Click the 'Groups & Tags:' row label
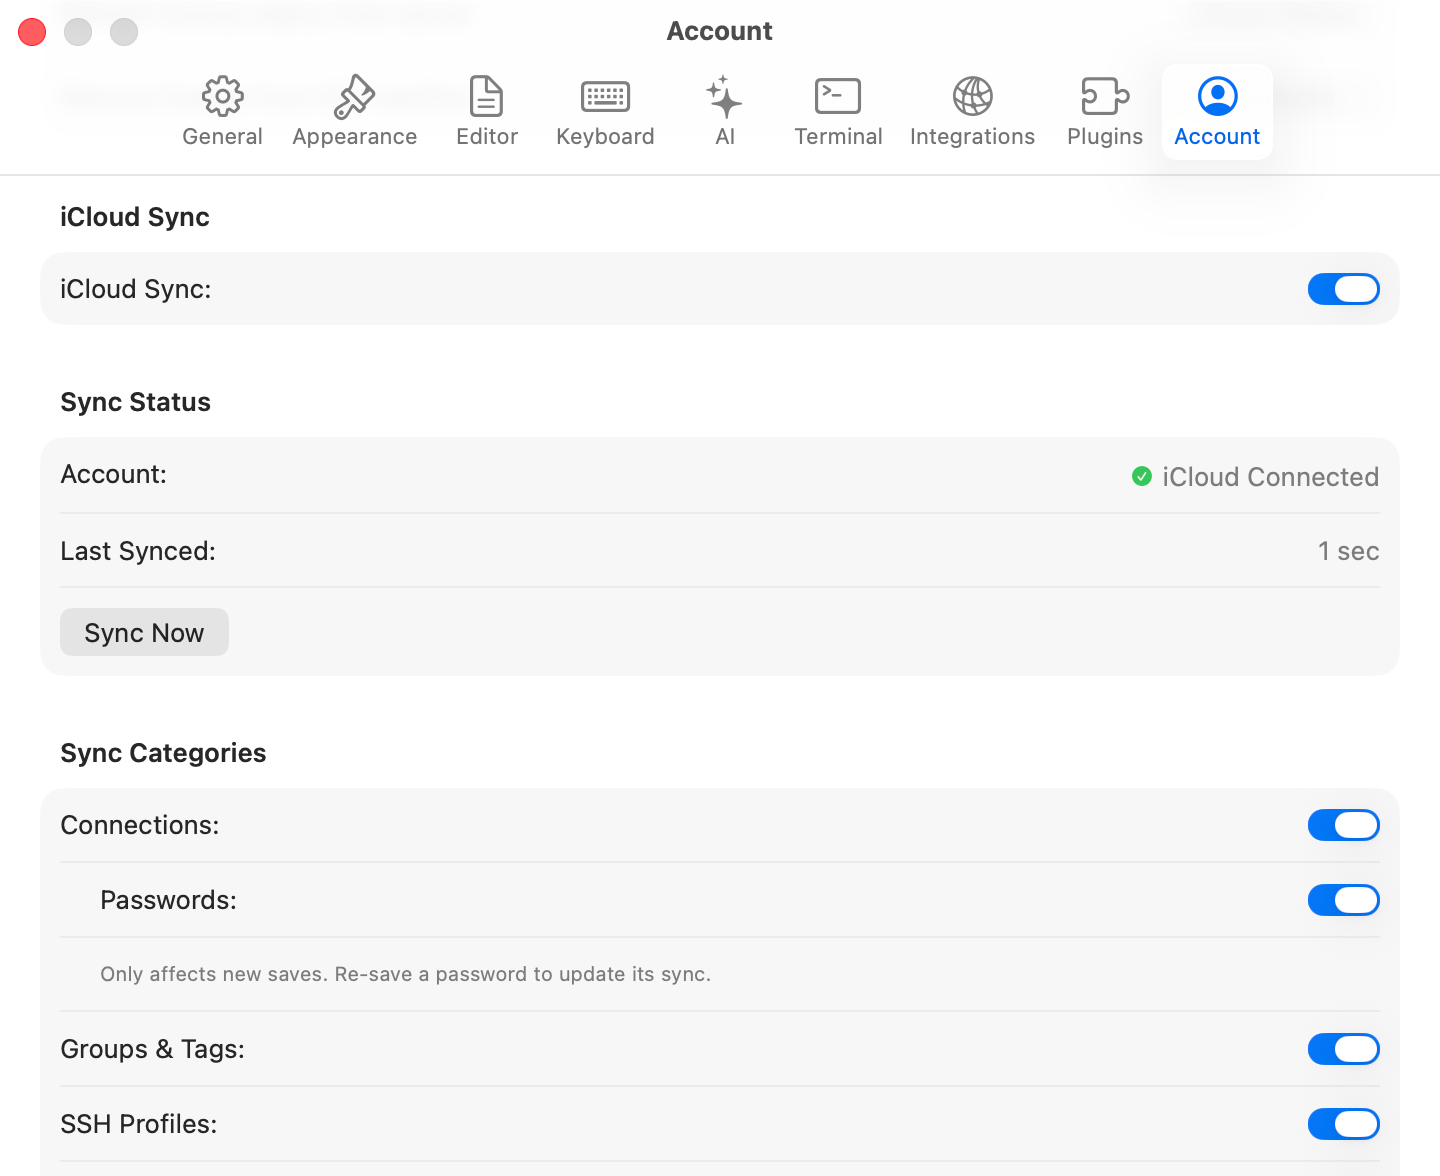1440x1176 pixels. click(x=152, y=1049)
